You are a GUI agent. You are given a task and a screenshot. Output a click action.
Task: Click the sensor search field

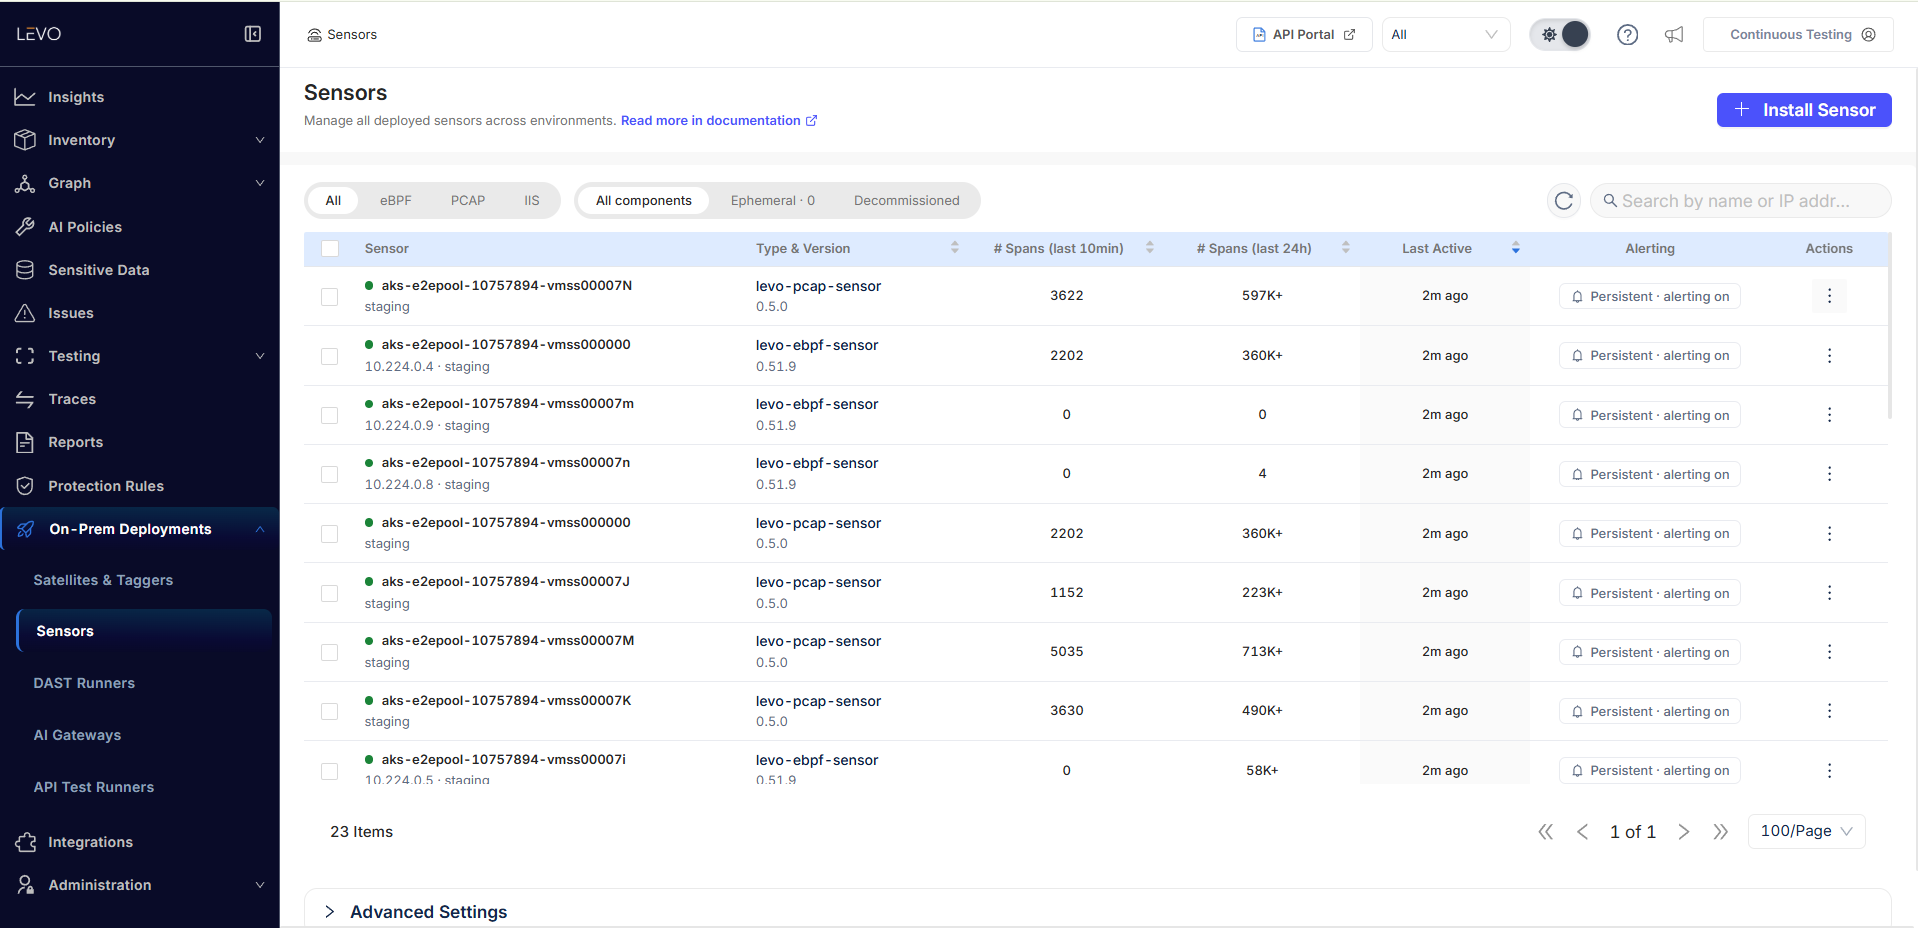point(1740,201)
